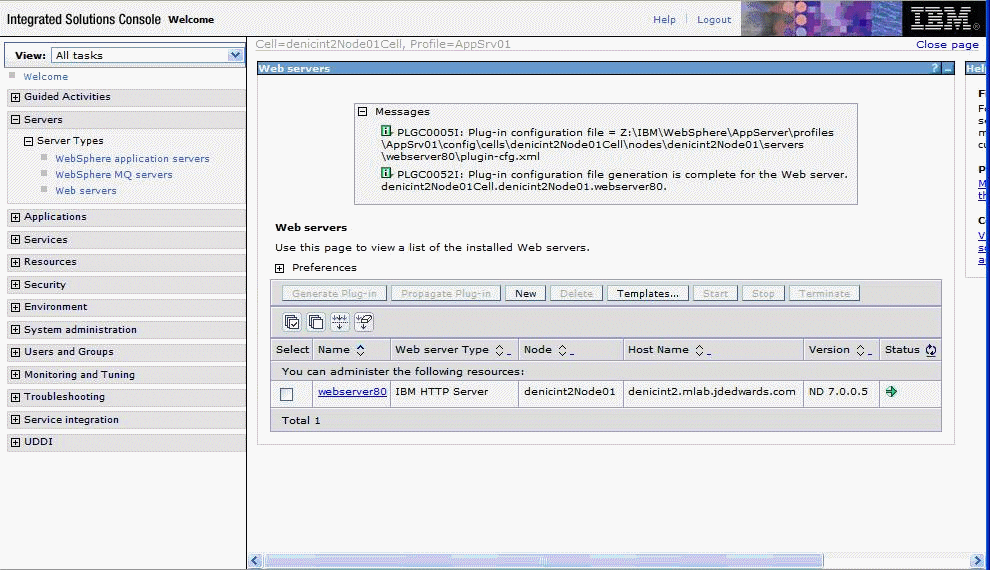Click the New button
990x570 pixels.
[525, 293]
